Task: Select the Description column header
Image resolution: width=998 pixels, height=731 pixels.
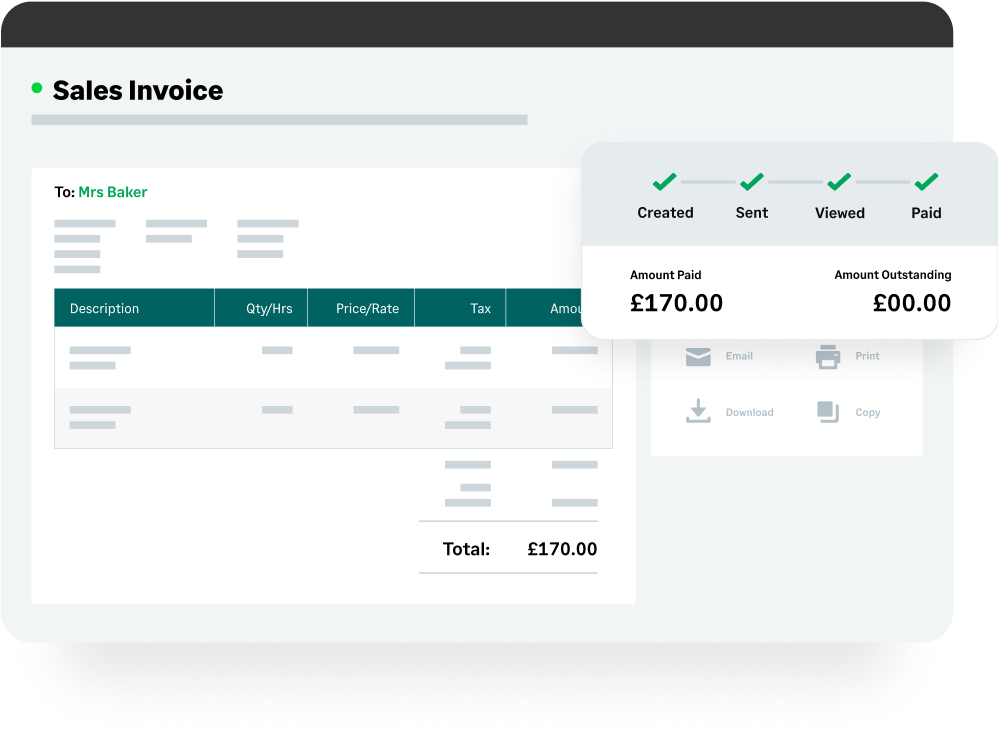Action: point(105,309)
